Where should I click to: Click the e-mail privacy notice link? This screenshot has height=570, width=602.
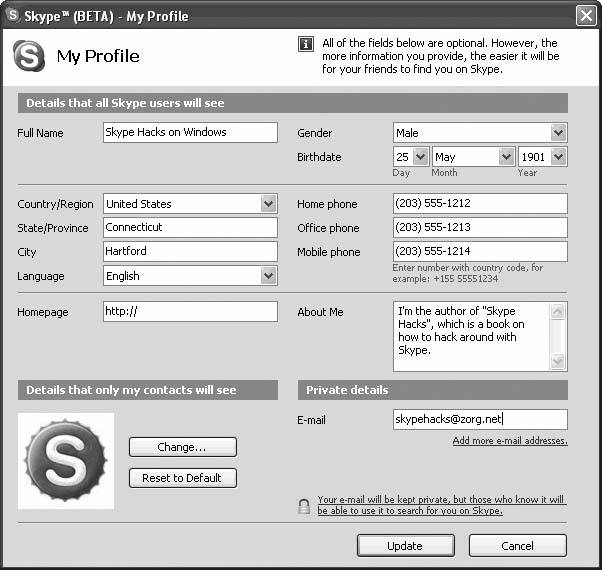click(441, 505)
